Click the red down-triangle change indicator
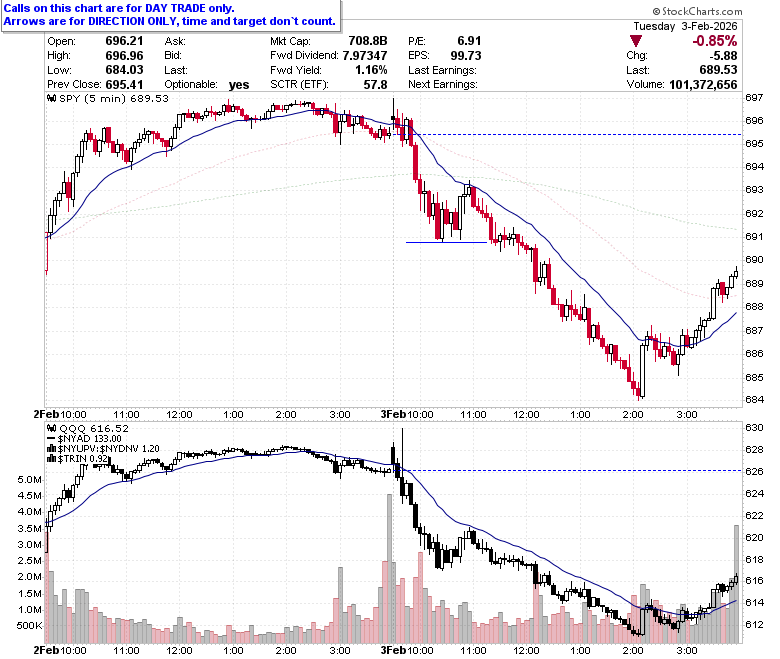Screen dimensions: 780x659 636,41
